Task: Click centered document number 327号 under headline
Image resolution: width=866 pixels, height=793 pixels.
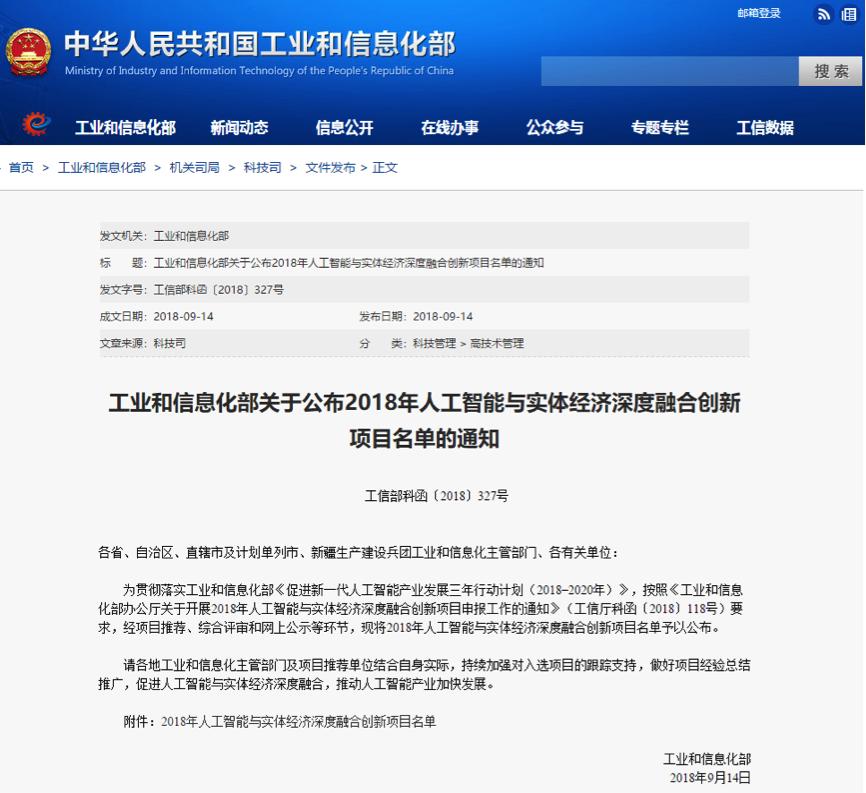Action: [x=436, y=495]
